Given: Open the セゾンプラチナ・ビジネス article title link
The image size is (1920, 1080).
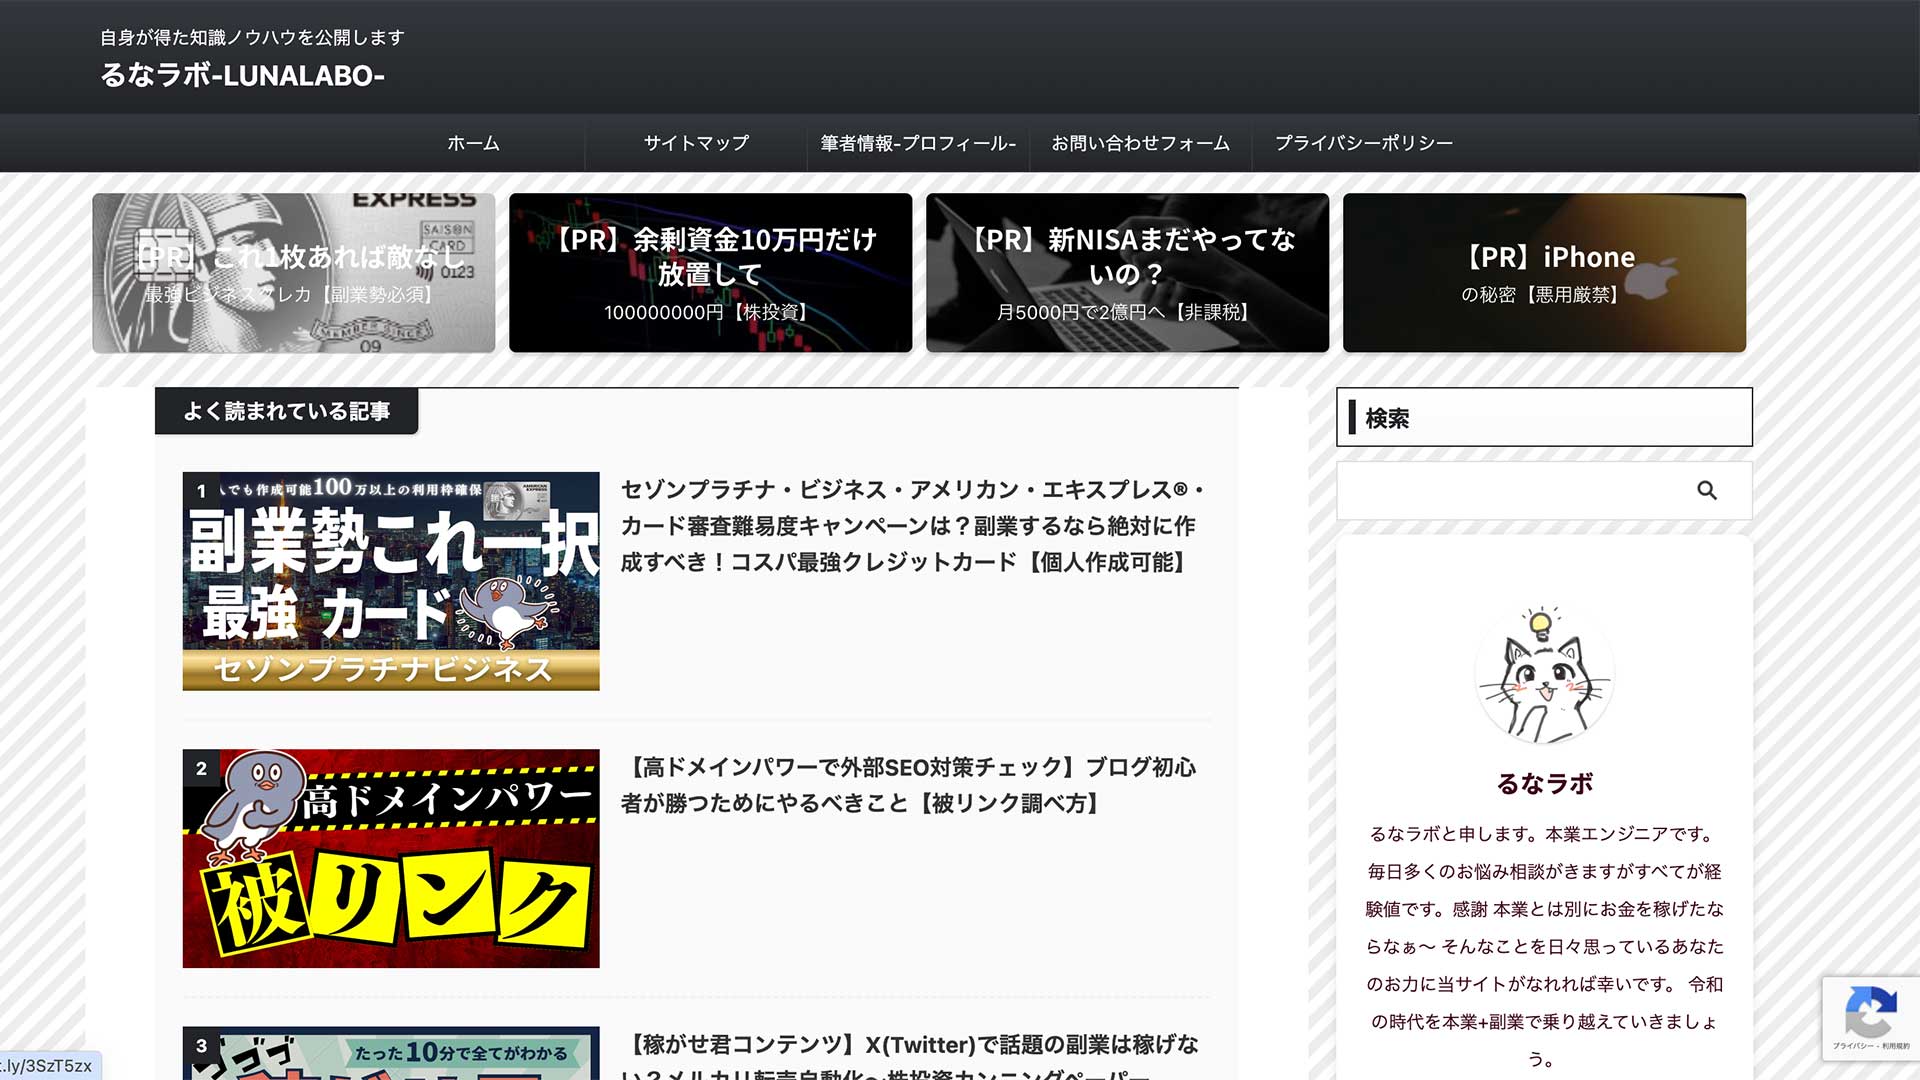Looking at the screenshot, I should coord(912,526).
